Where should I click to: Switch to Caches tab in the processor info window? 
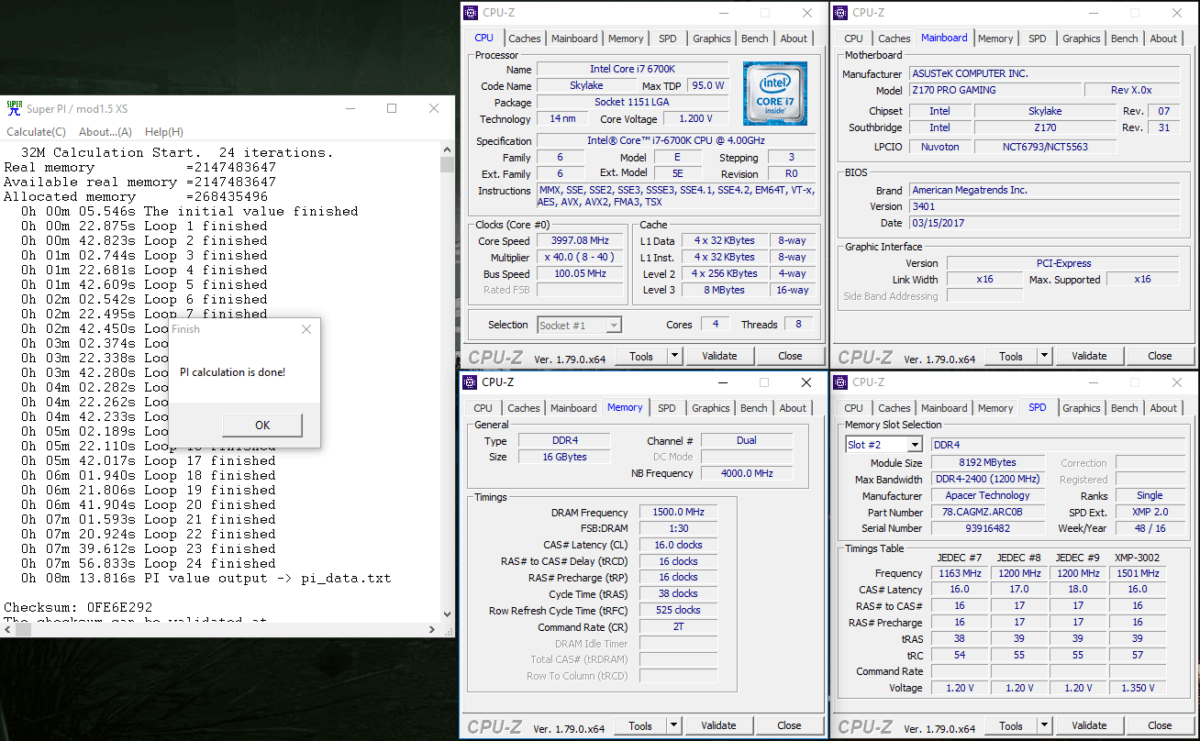tap(524, 39)
